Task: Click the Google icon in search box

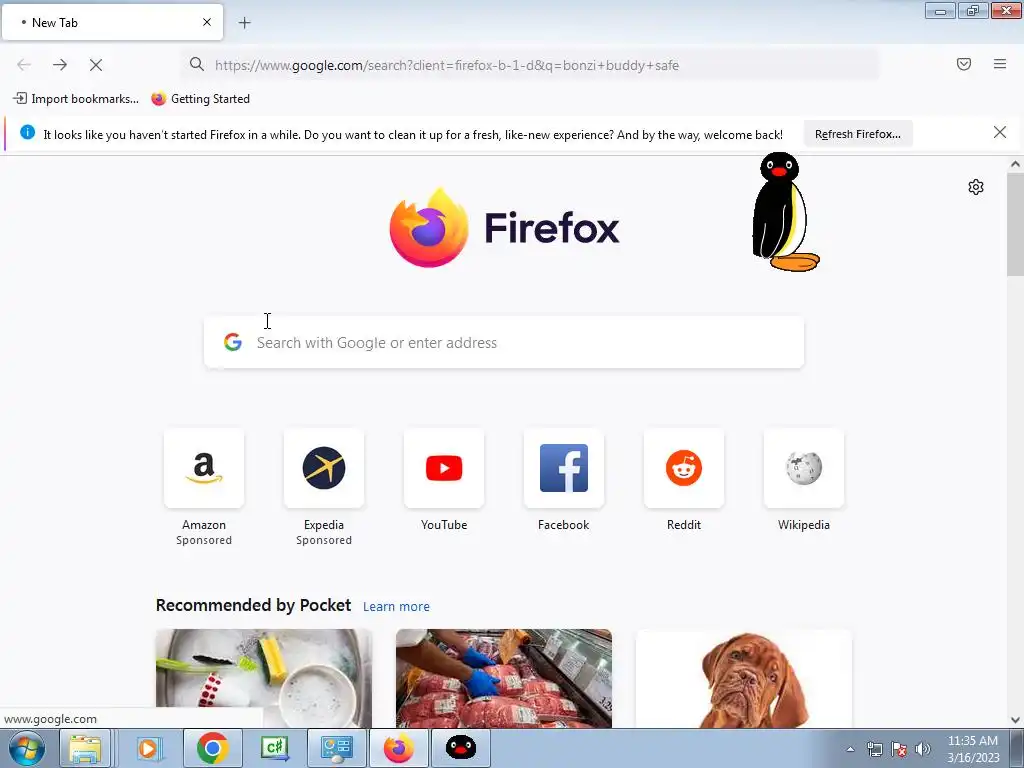Action: click(x=232, y=342)
